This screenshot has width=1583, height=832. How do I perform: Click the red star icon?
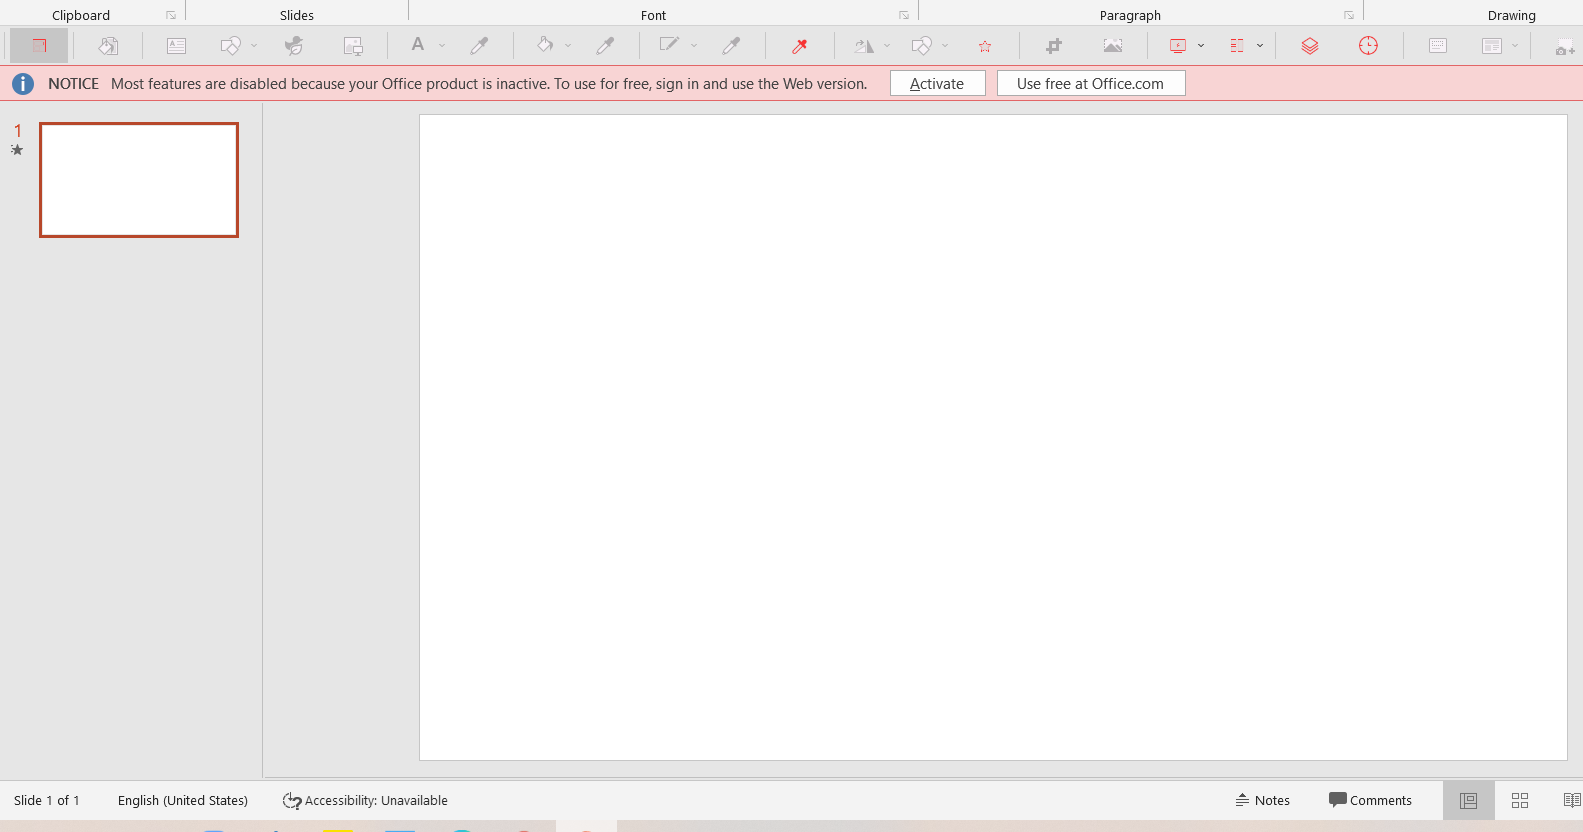pyautogui.click(x=985, y=47)
